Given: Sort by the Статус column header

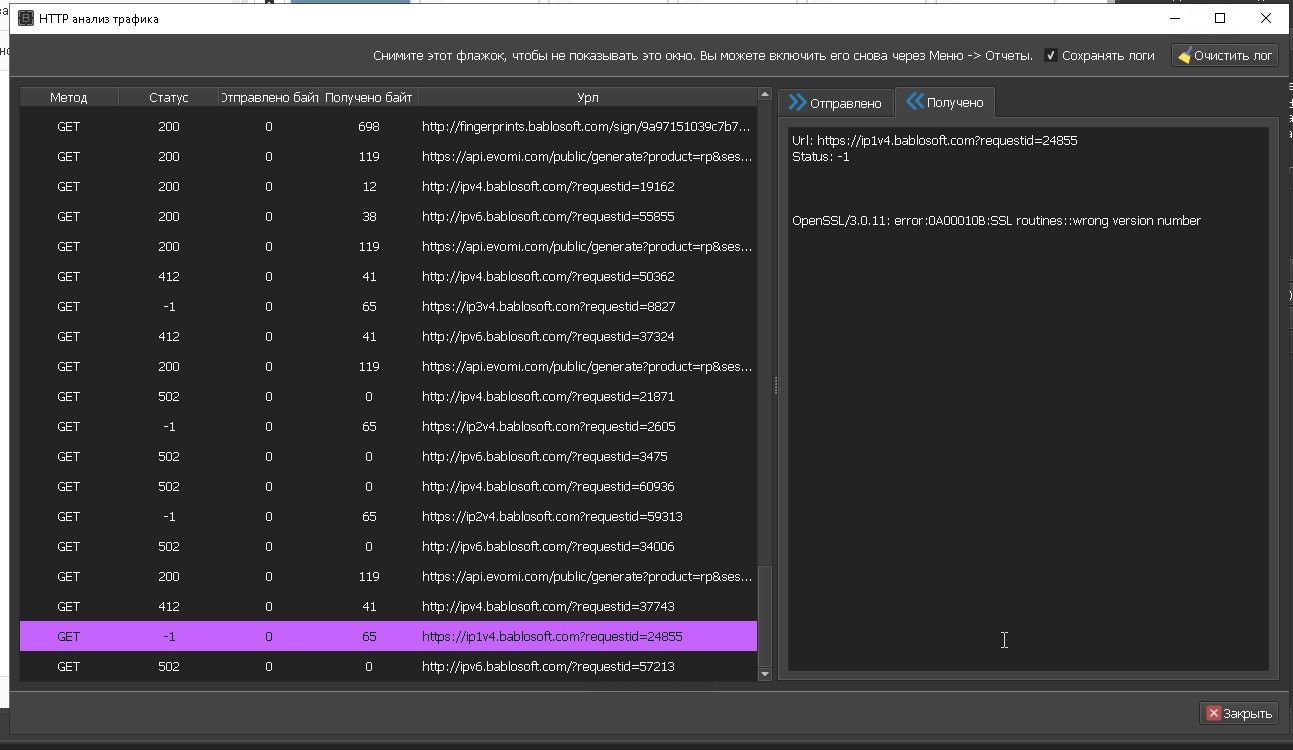Looking at the screenshot, I should tap(168, 97).
